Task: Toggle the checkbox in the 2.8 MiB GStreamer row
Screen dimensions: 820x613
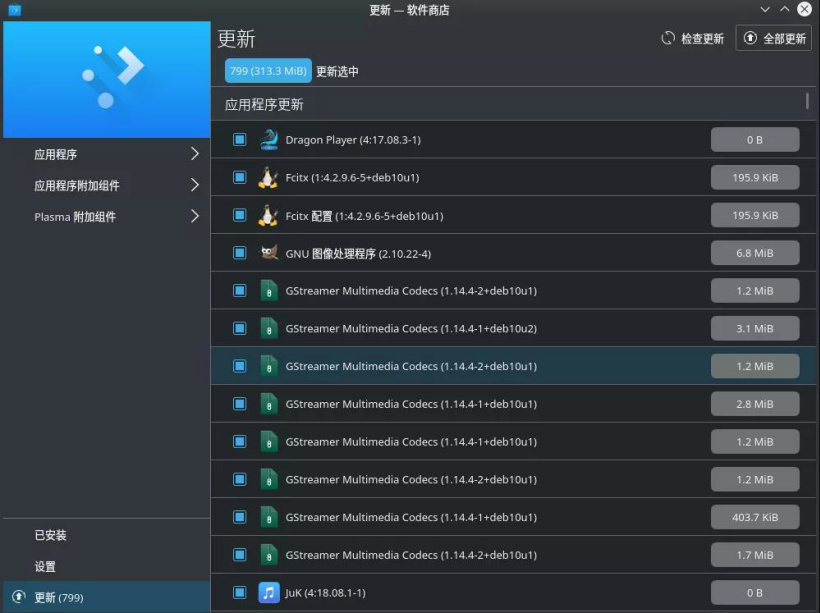Action: [x=240, y=404]
